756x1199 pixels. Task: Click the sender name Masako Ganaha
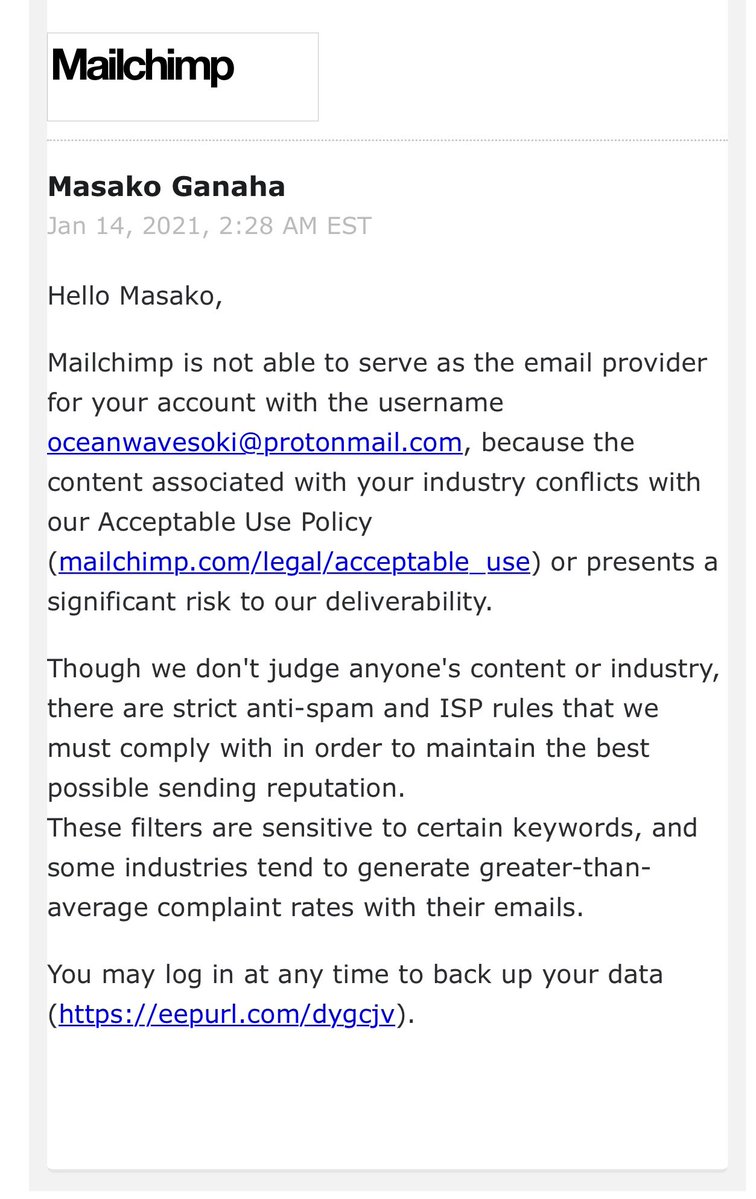coord(166,186)
